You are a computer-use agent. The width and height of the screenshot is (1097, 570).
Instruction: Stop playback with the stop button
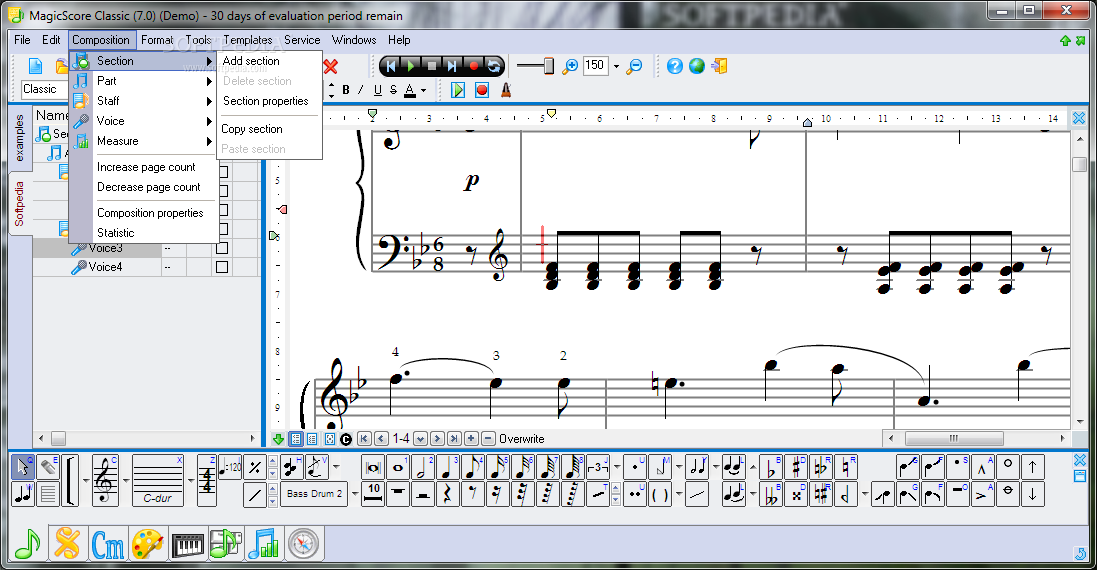click(x=432, y=66)
